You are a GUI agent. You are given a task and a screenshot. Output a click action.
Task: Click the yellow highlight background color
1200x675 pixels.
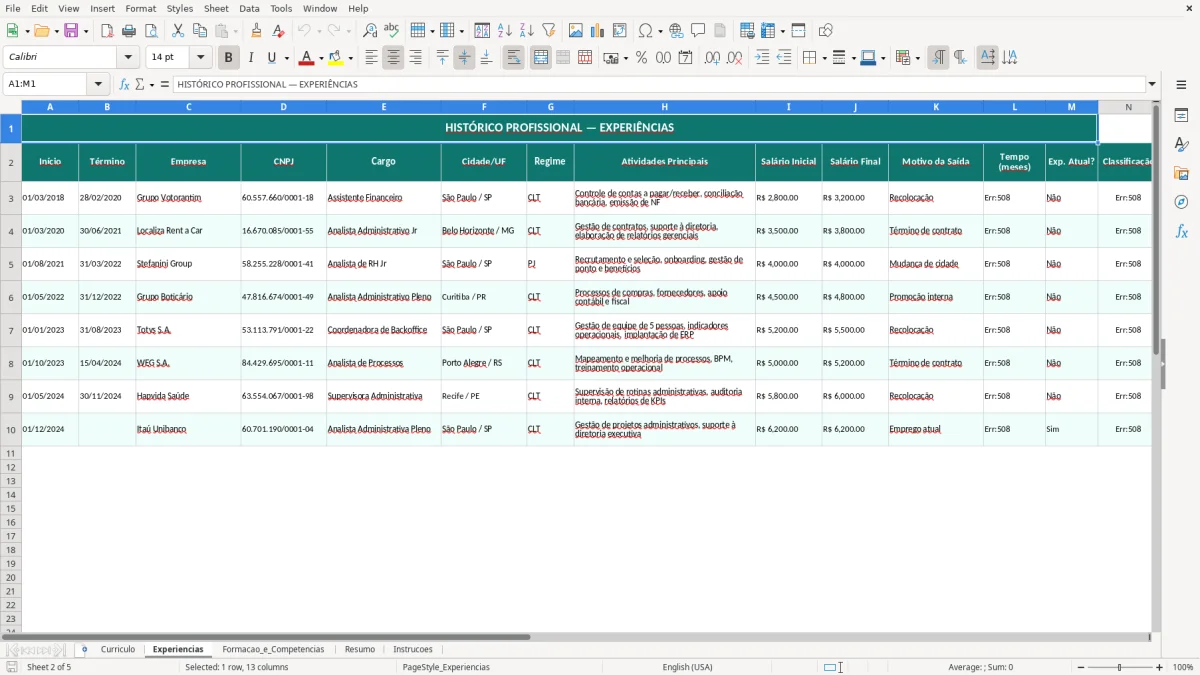(x=335, y=58)
